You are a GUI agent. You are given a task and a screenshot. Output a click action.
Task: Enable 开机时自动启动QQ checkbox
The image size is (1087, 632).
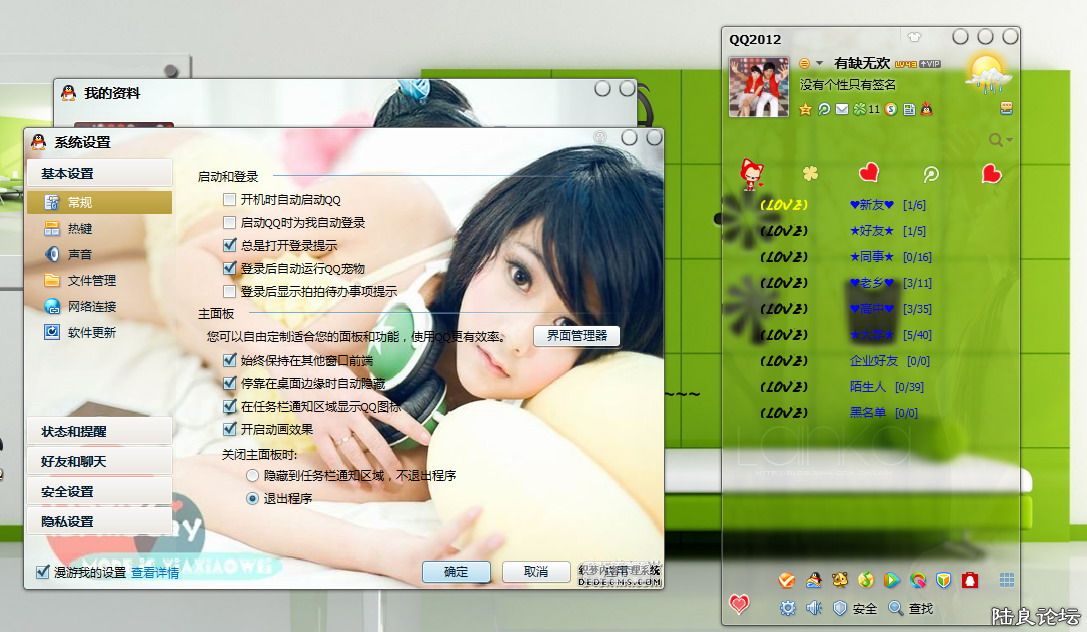(x=230, y=200)
